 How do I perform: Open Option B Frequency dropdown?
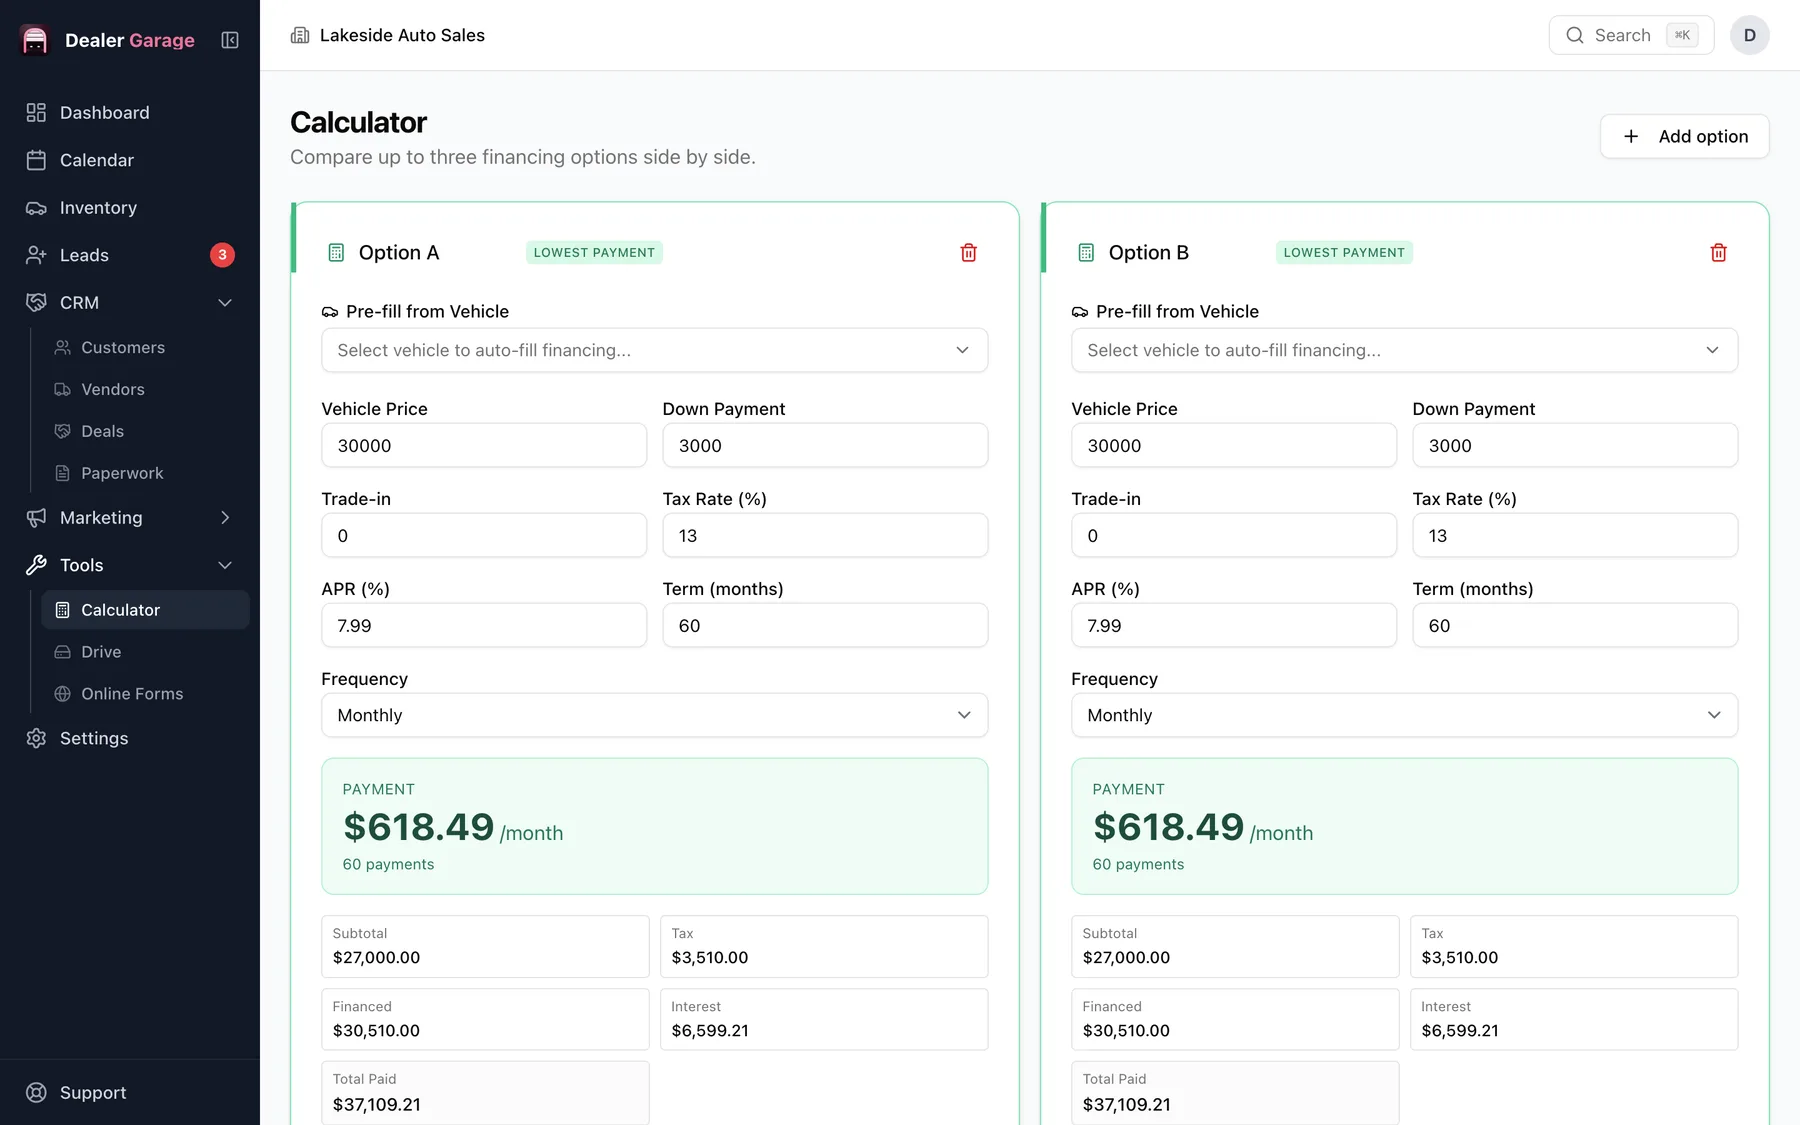pos(1405,715)
